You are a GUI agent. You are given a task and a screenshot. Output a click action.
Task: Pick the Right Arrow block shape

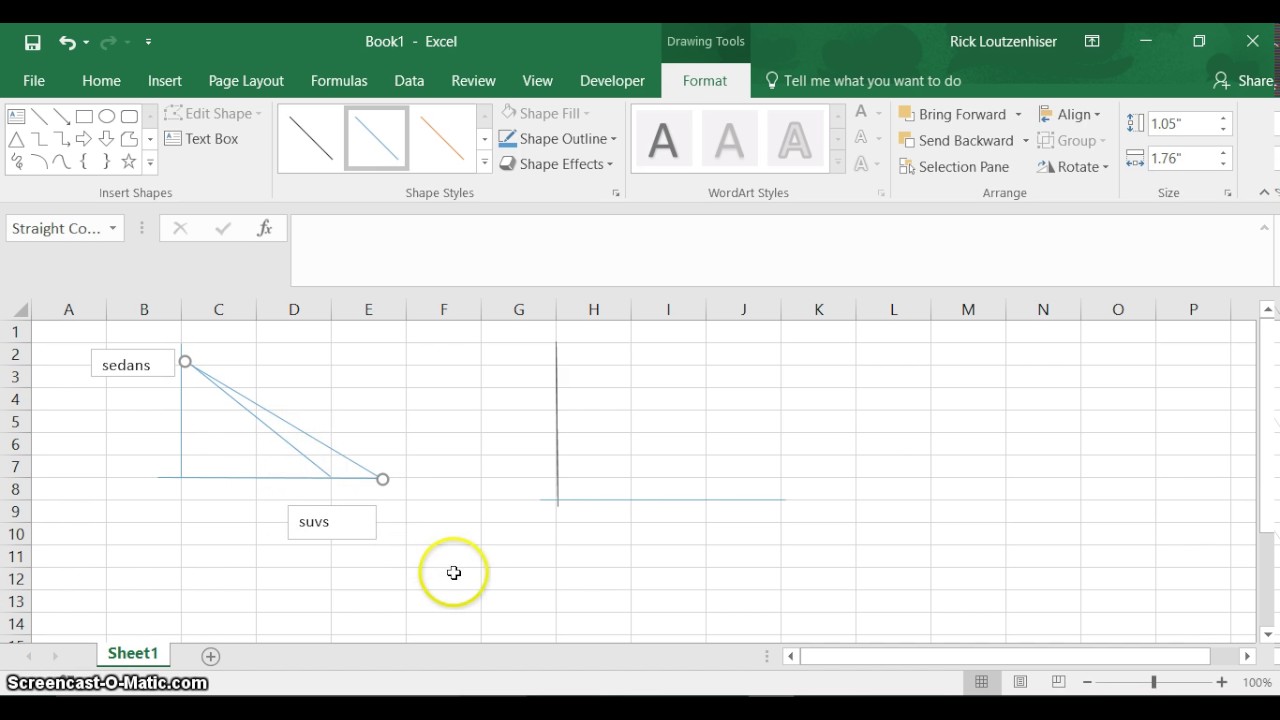click(x=84, y=139)
